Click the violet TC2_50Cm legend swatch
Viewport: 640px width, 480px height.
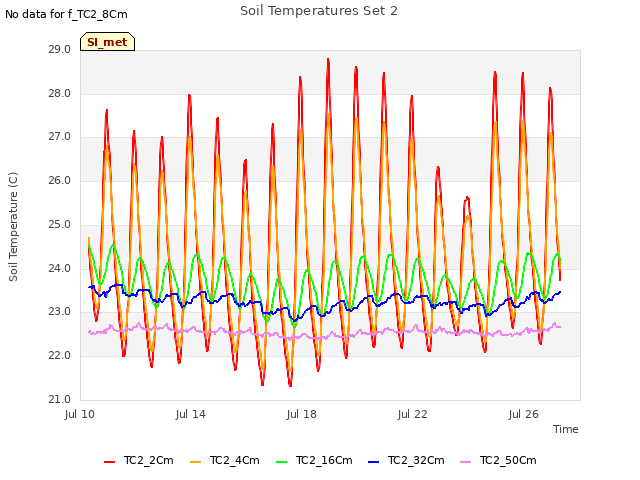click(465, 462)
